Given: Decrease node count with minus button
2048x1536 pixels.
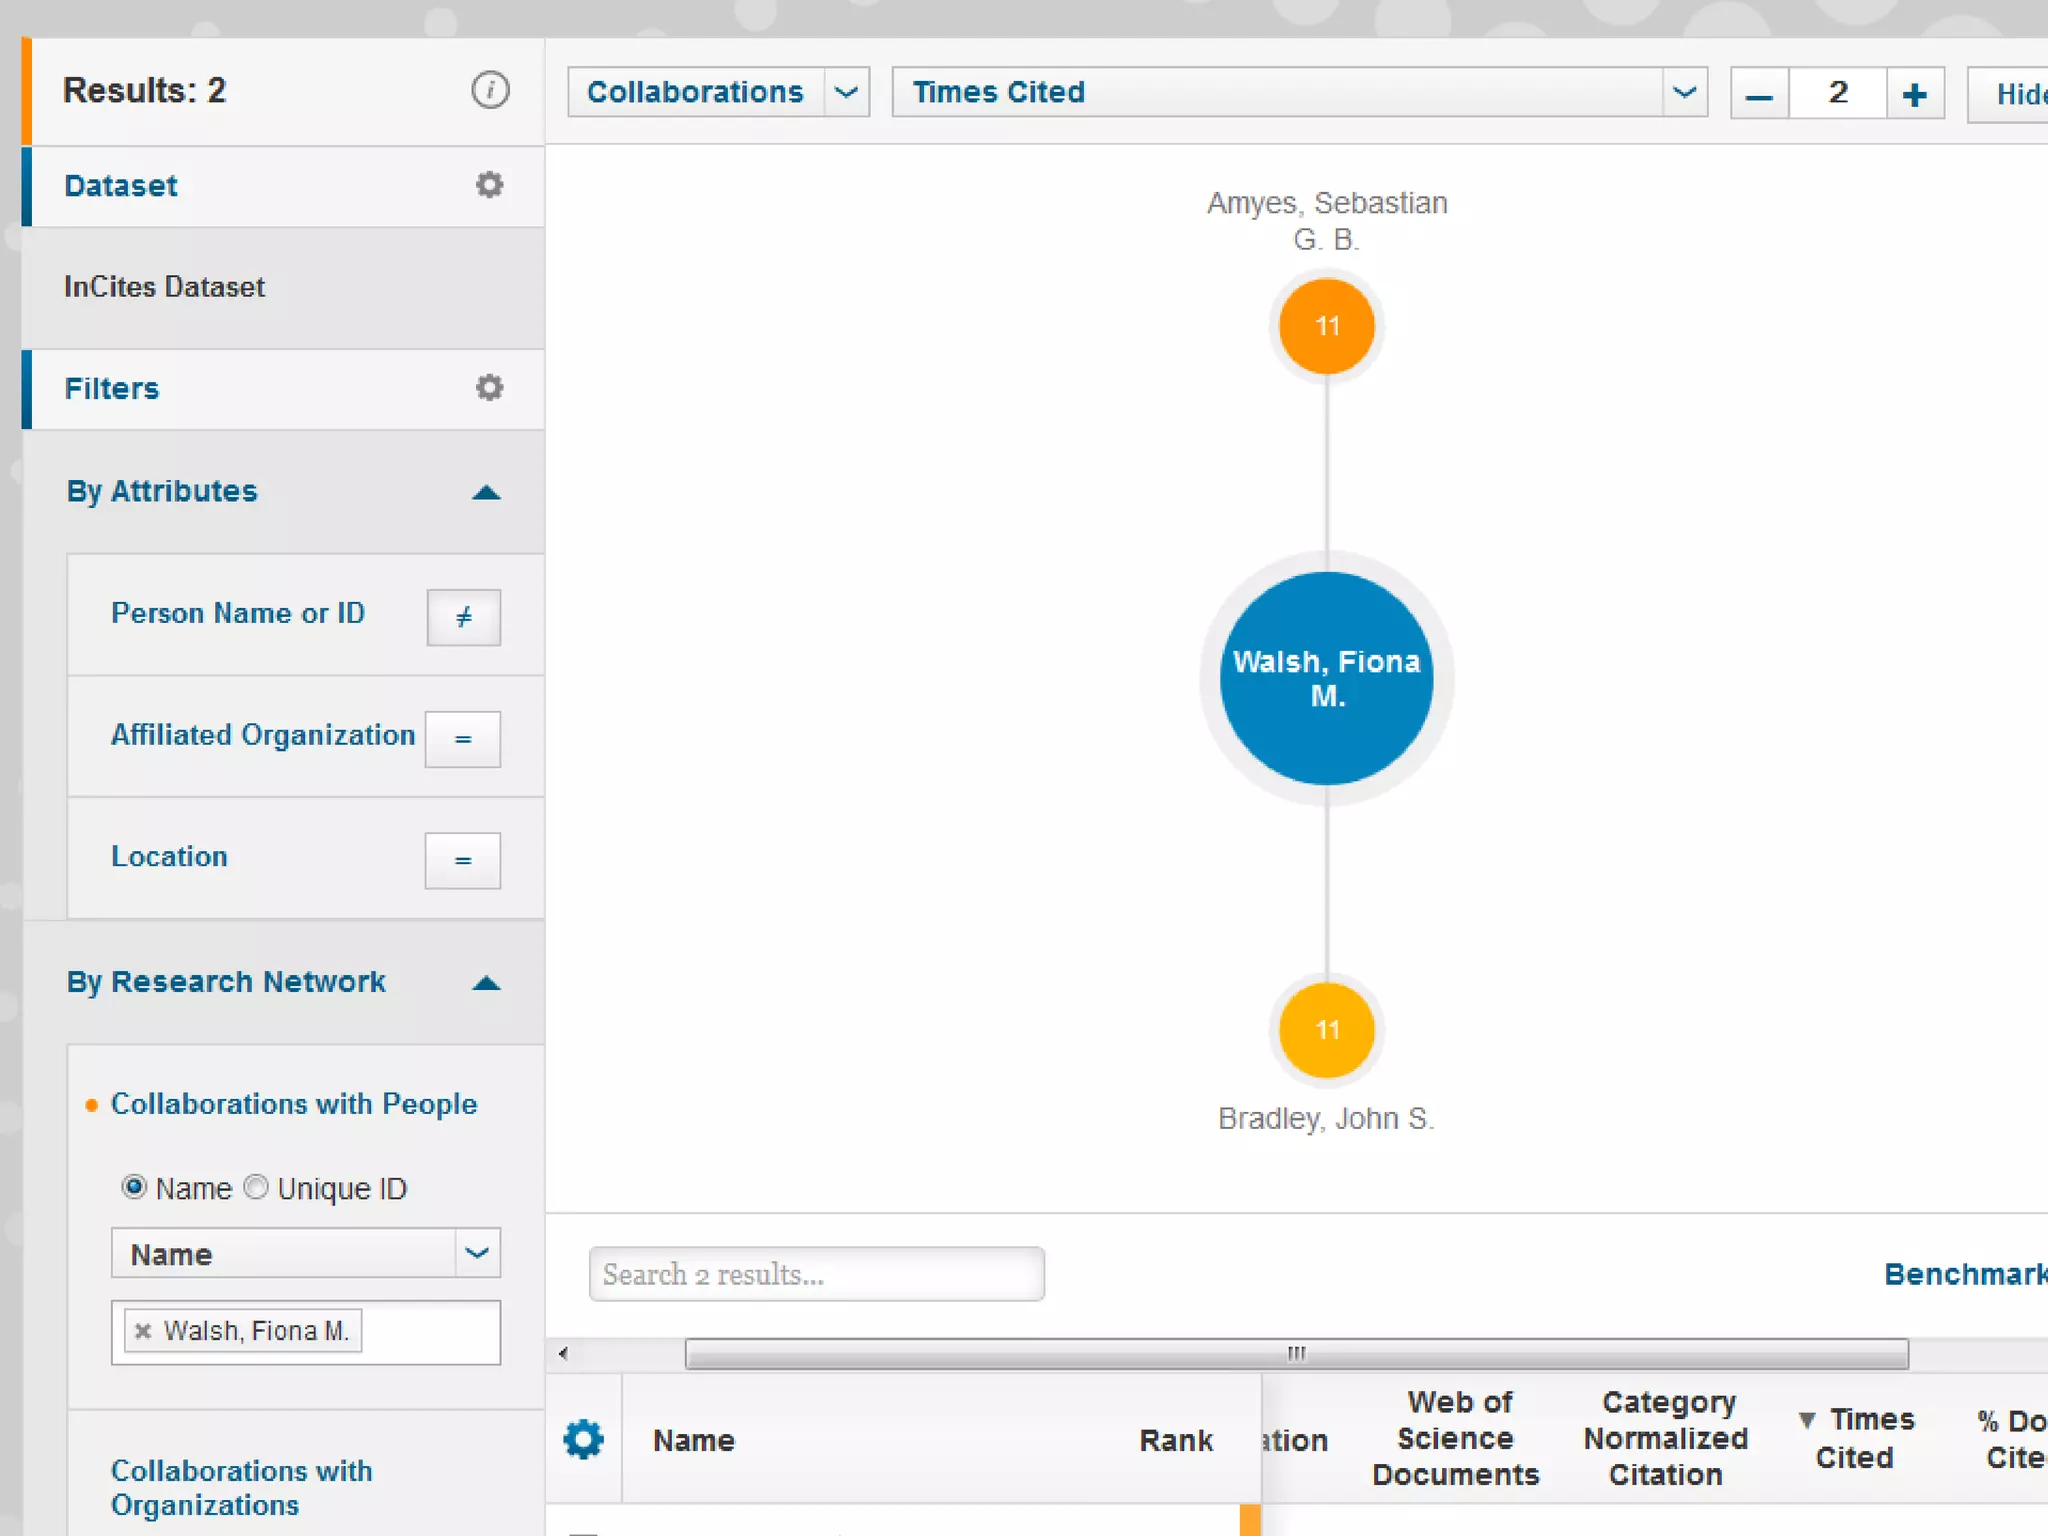Looking at the screenshot, I should pyautogui.click(x=1759, y=94).
